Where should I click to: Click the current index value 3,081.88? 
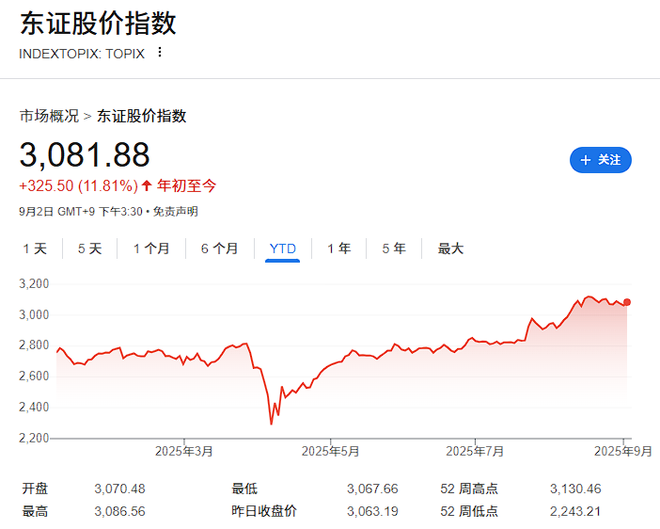(85, 155)
